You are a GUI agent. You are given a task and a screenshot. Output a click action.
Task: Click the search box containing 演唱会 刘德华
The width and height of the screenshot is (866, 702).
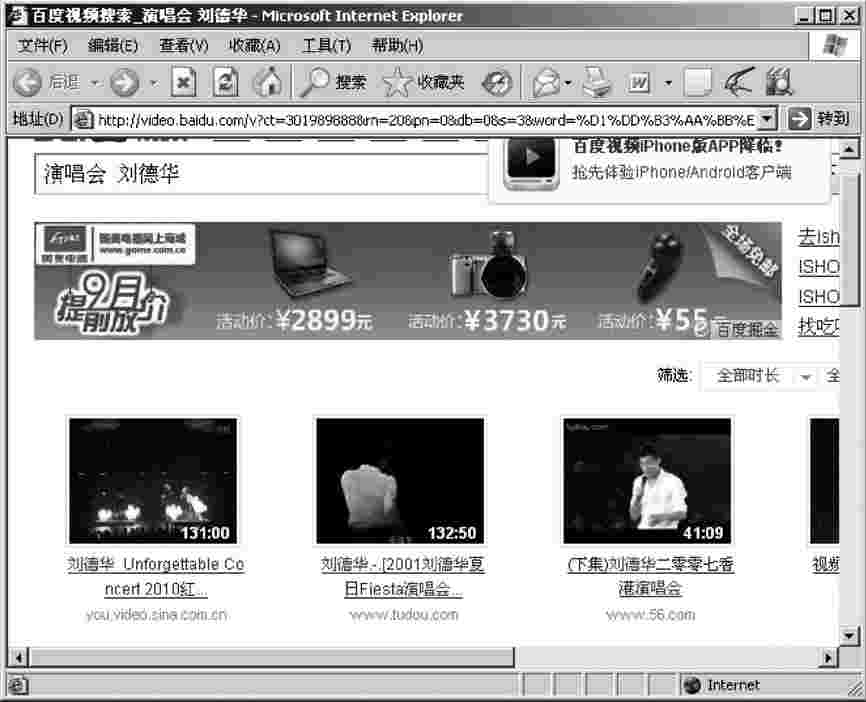pyautogui.click(x=261, y=174)
